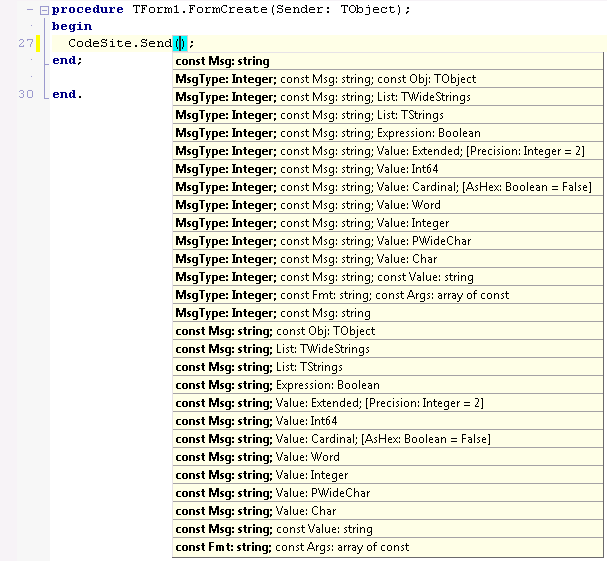Viewport: 607px width, 561px height.
Task: Select MsgType overload with List: TStrings
Action: pos(388,115)
